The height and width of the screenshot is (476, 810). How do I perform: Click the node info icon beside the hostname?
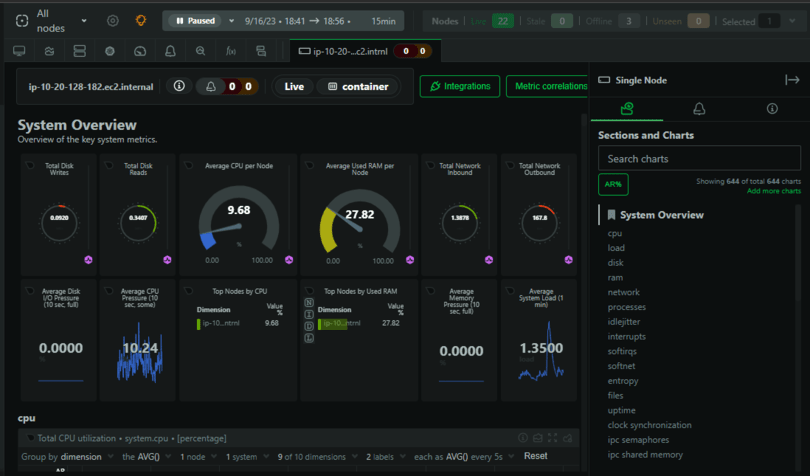(x=179, y=86)
